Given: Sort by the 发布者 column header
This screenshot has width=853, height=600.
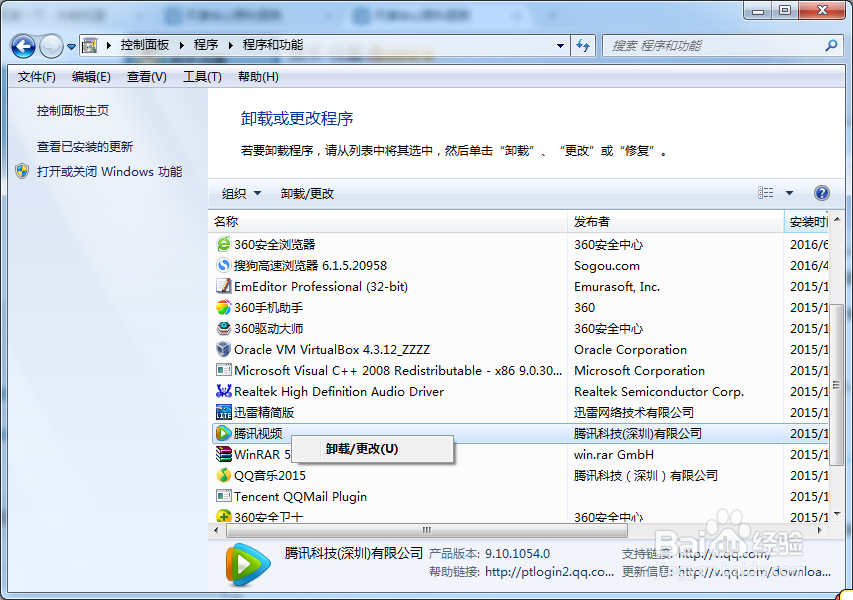Looking at the screenshot, I should (676, 221).
